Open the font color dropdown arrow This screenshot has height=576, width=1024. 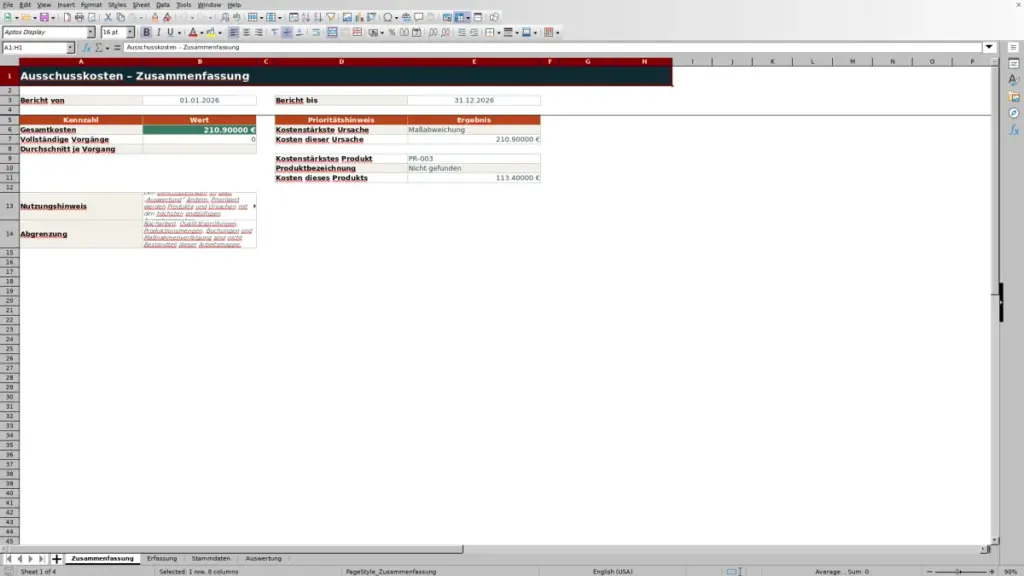tap(202, 33)
